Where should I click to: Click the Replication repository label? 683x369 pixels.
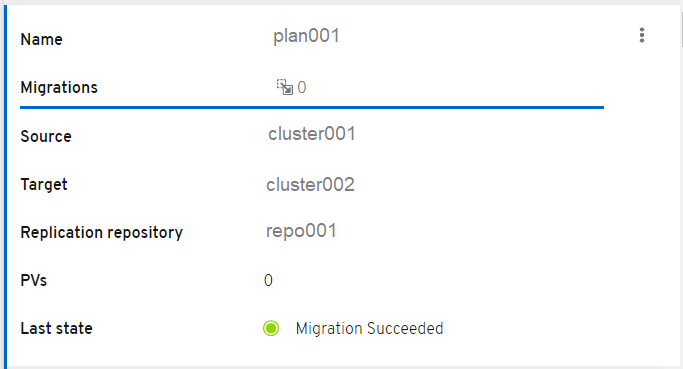pyautogui.click(x=101, y=233)
